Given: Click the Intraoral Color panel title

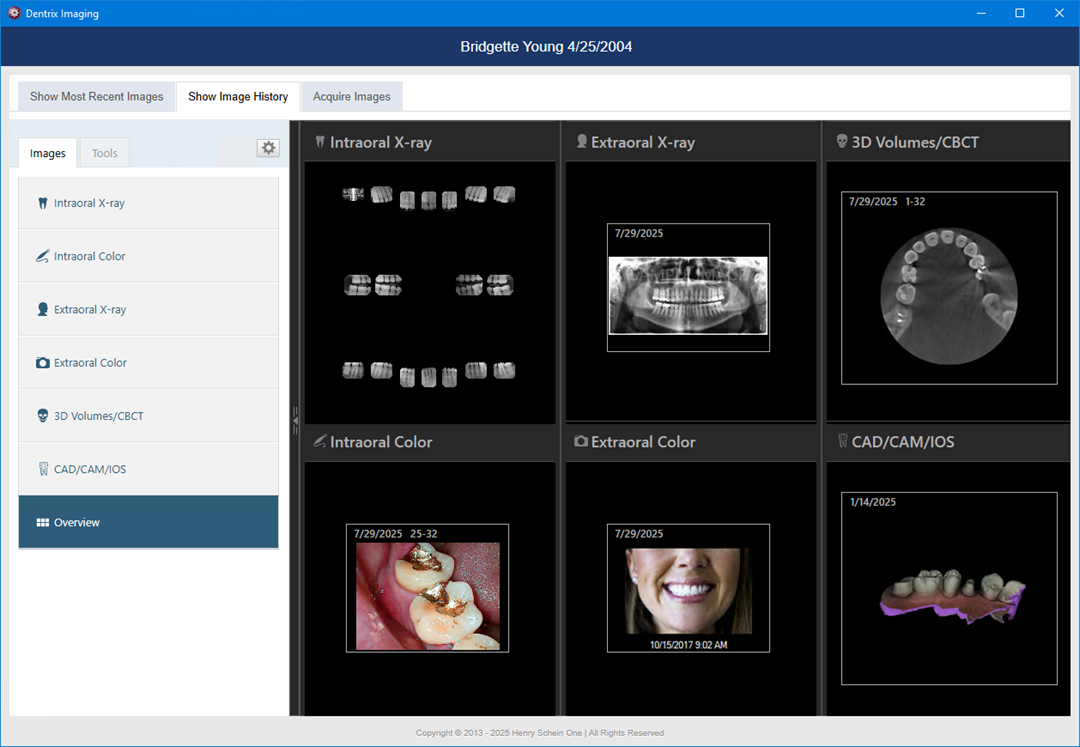Looking at the screenshot, I should coord(381,441).
